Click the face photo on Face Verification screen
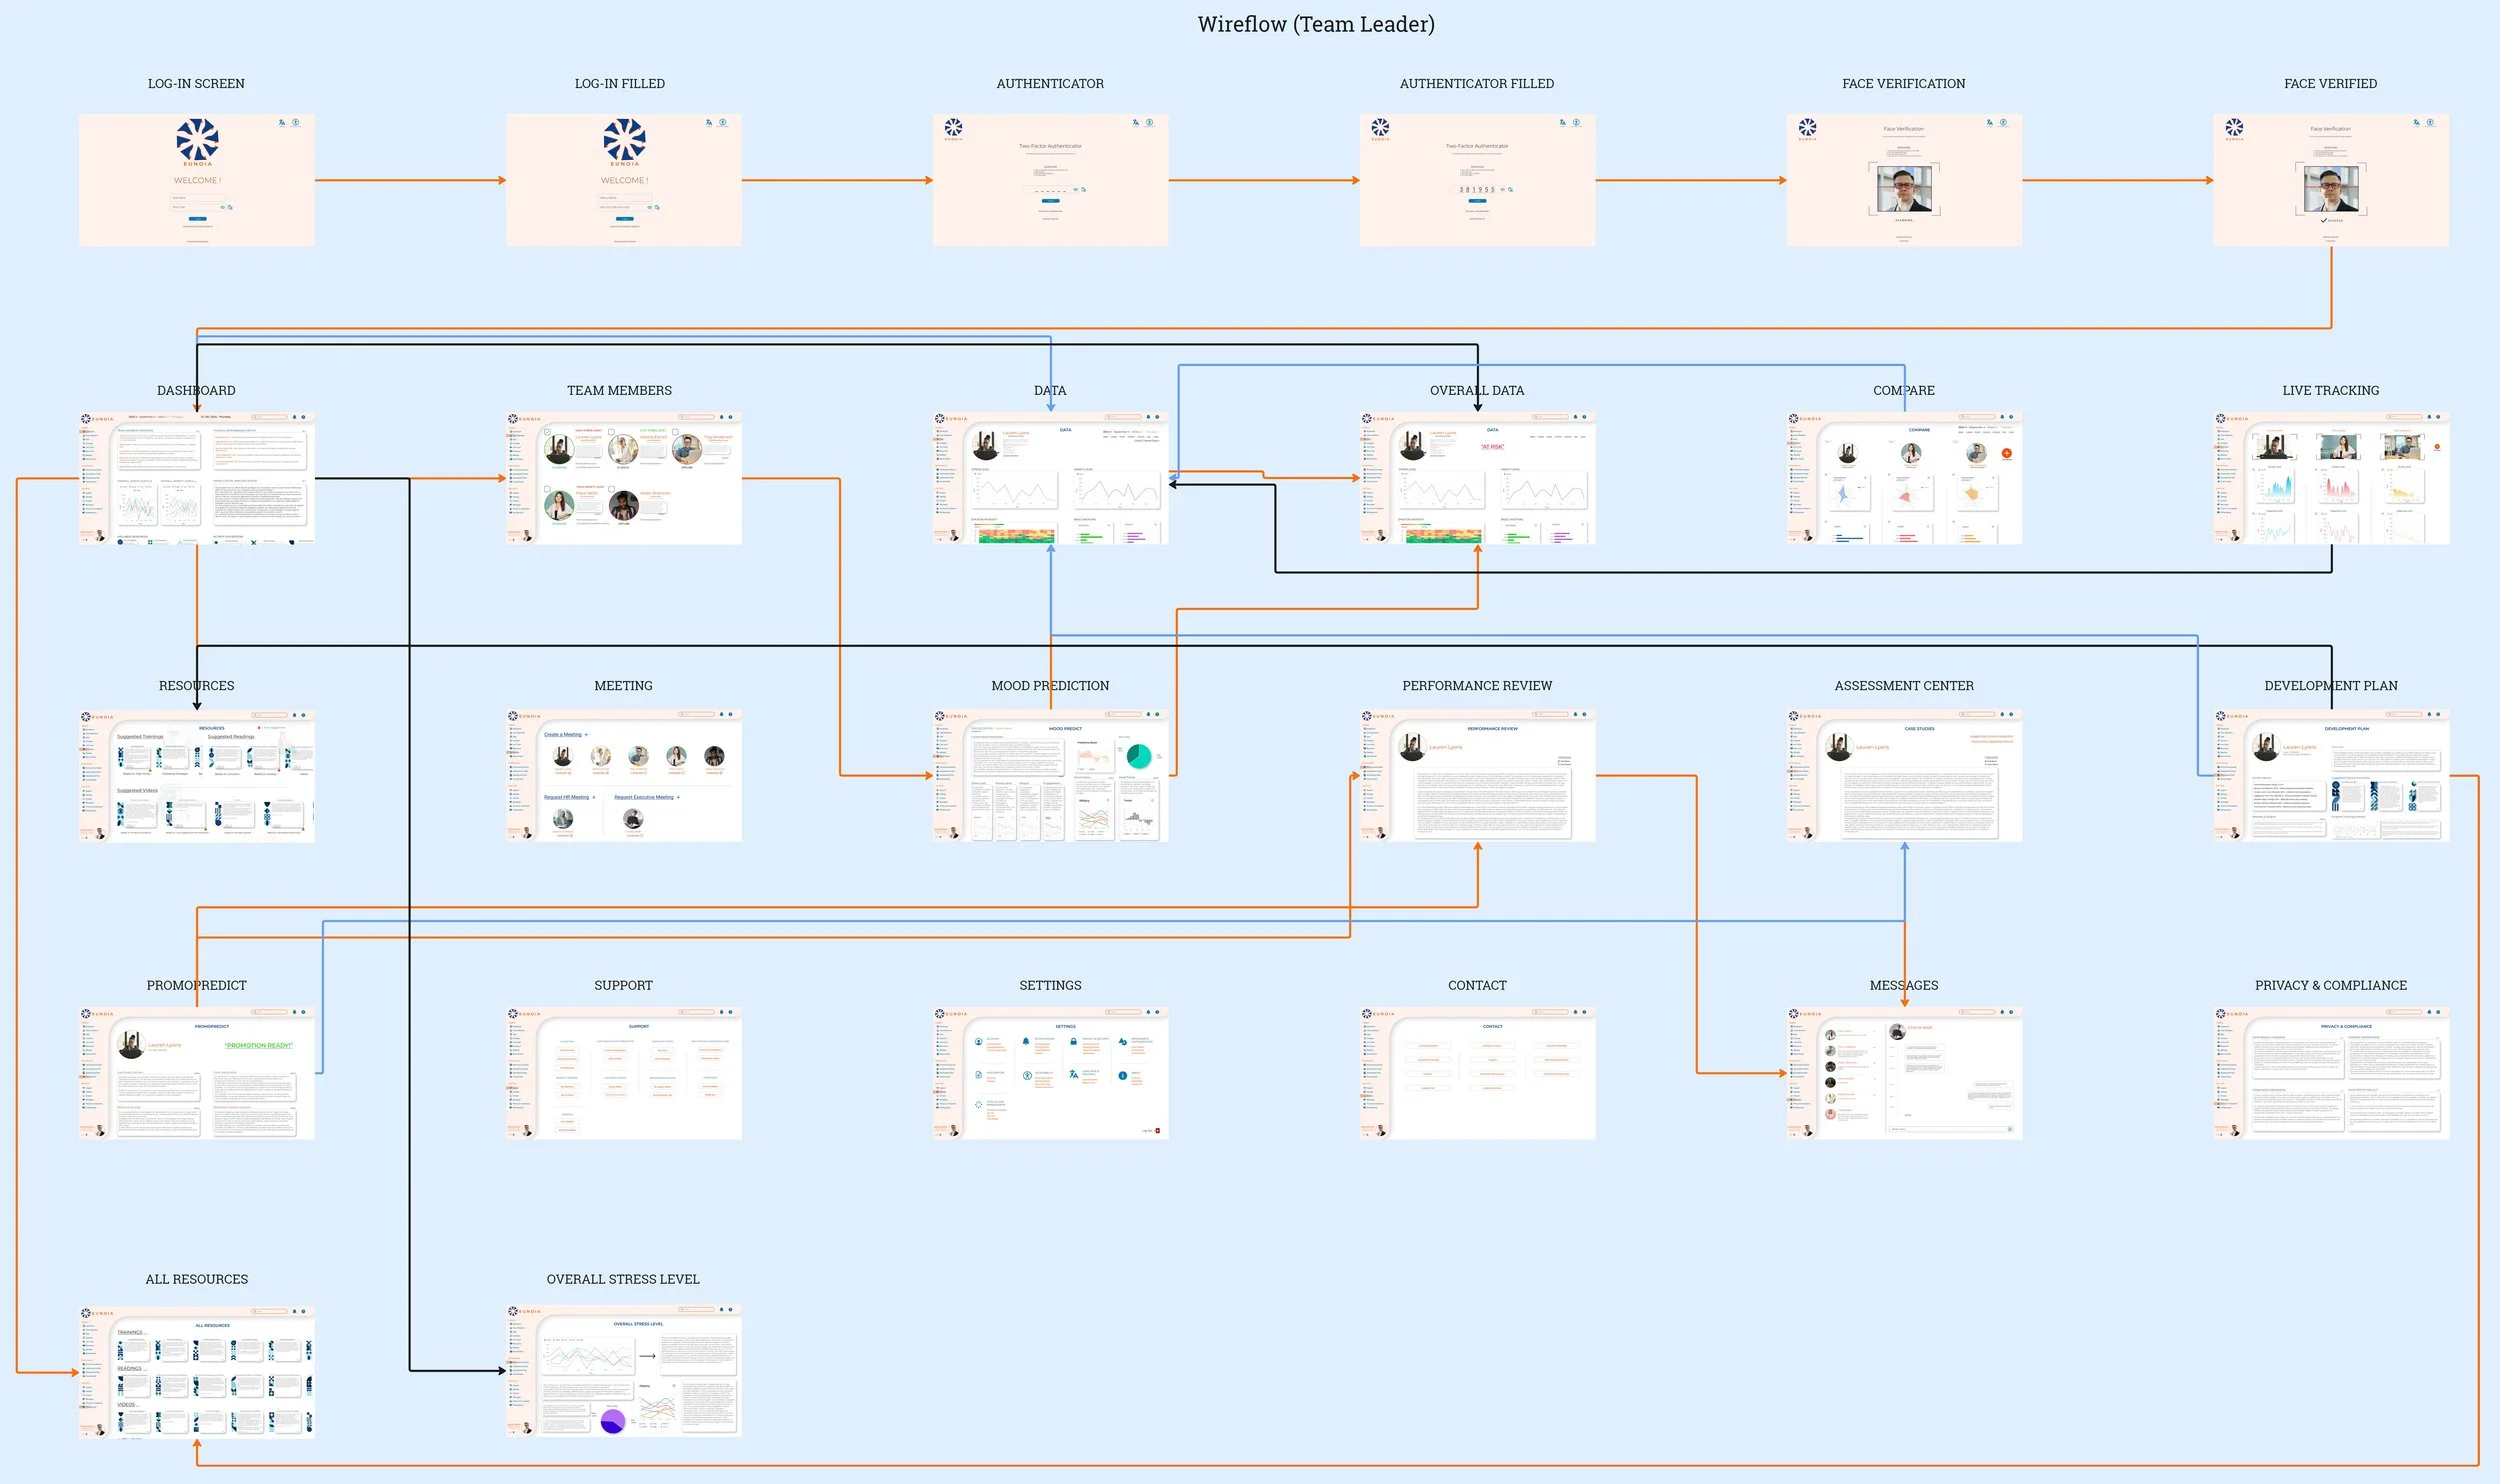 (x=1904, y=190)
